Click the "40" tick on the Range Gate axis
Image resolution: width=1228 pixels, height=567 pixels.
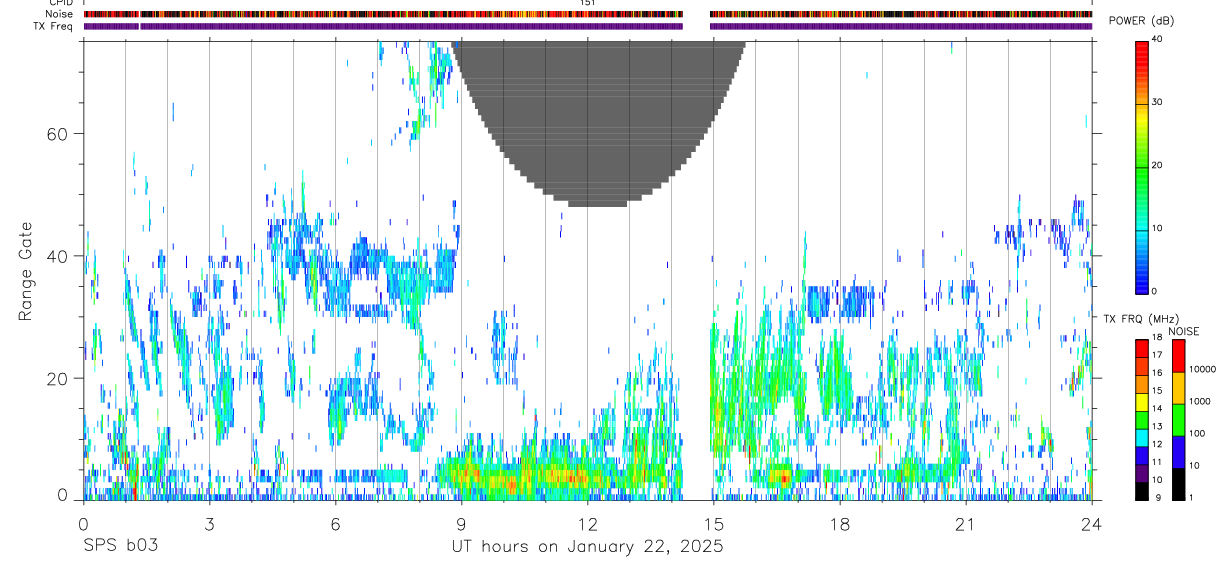point(59,256)
